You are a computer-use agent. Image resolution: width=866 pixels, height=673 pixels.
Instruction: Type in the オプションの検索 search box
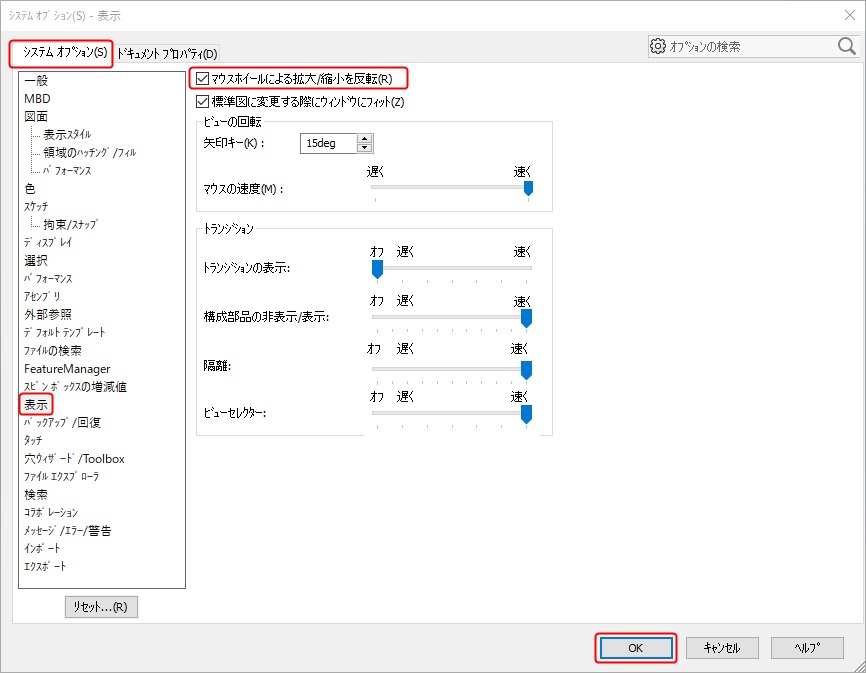coord(750,46)
